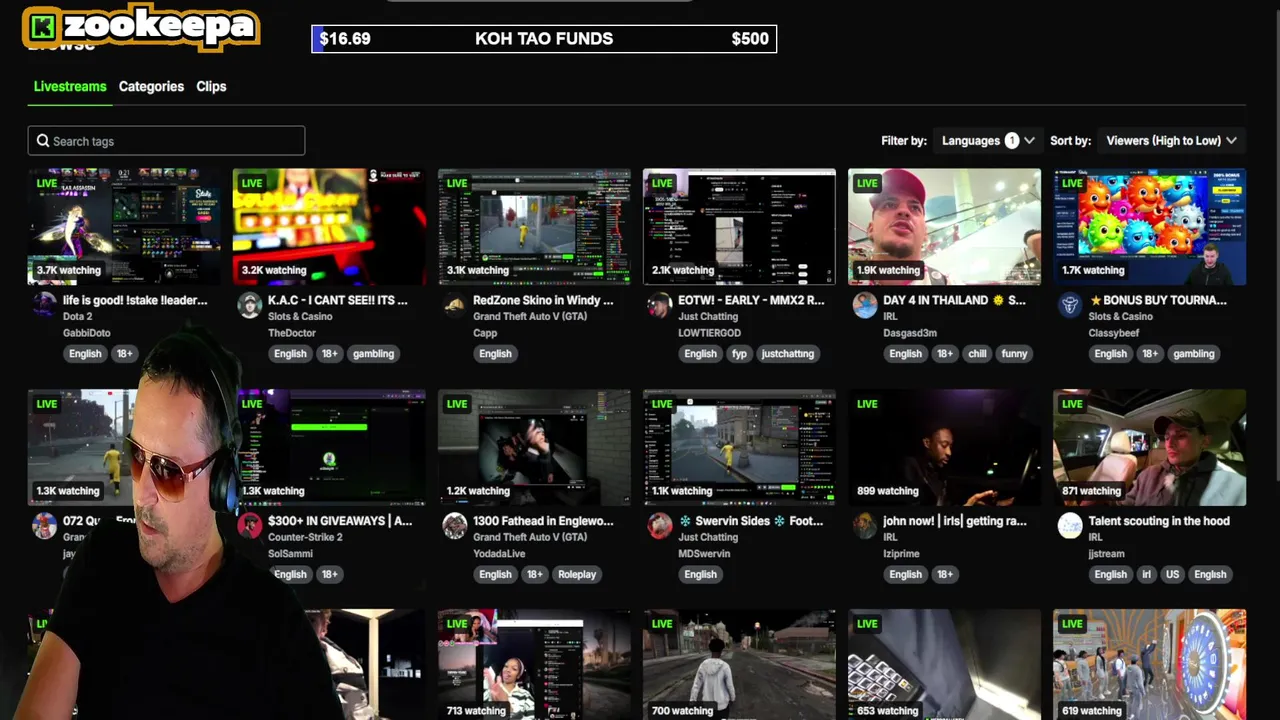Open YodadaLive channel avatar
Screen dimensions: 1280x720
(x=455, y=526)
